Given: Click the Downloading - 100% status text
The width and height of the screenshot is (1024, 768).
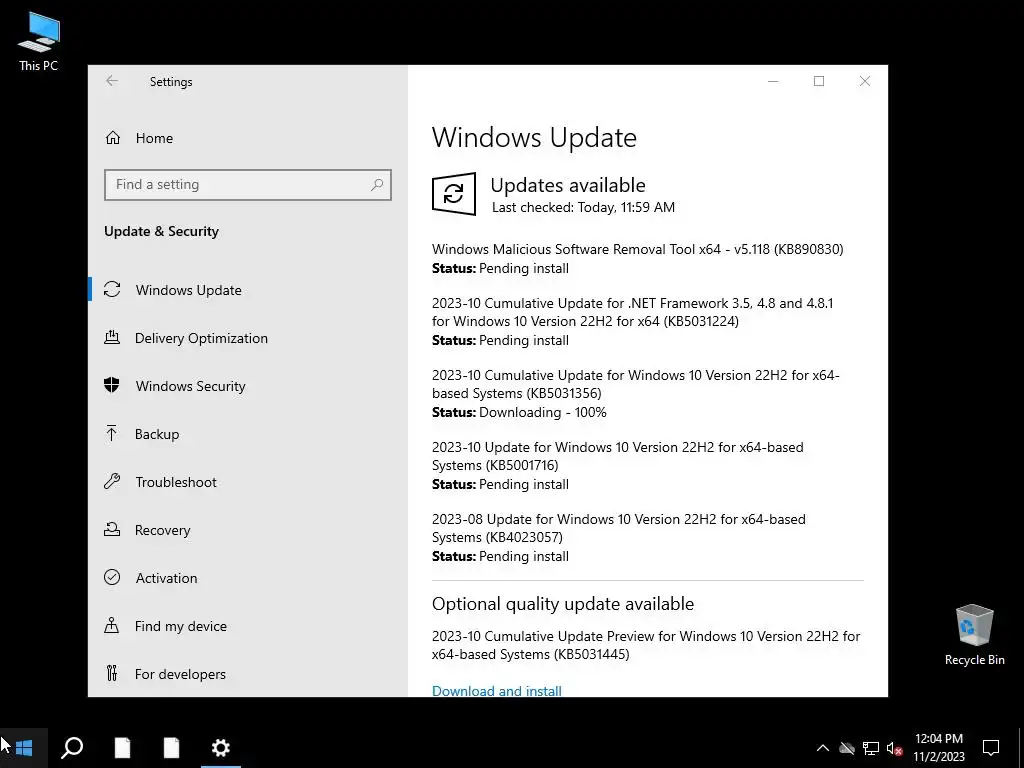Looking at the screenshot, I should [543, 413].
